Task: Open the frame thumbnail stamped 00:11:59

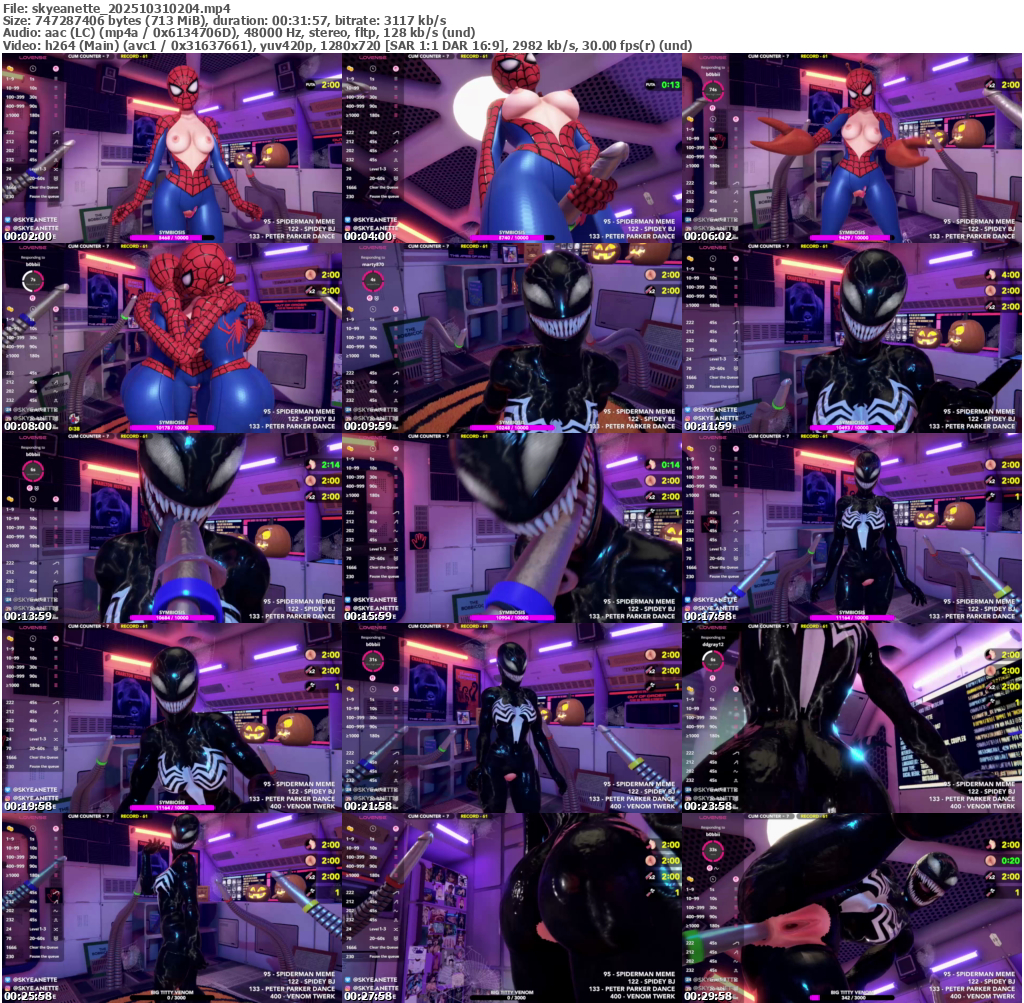Action: (852, 338)
